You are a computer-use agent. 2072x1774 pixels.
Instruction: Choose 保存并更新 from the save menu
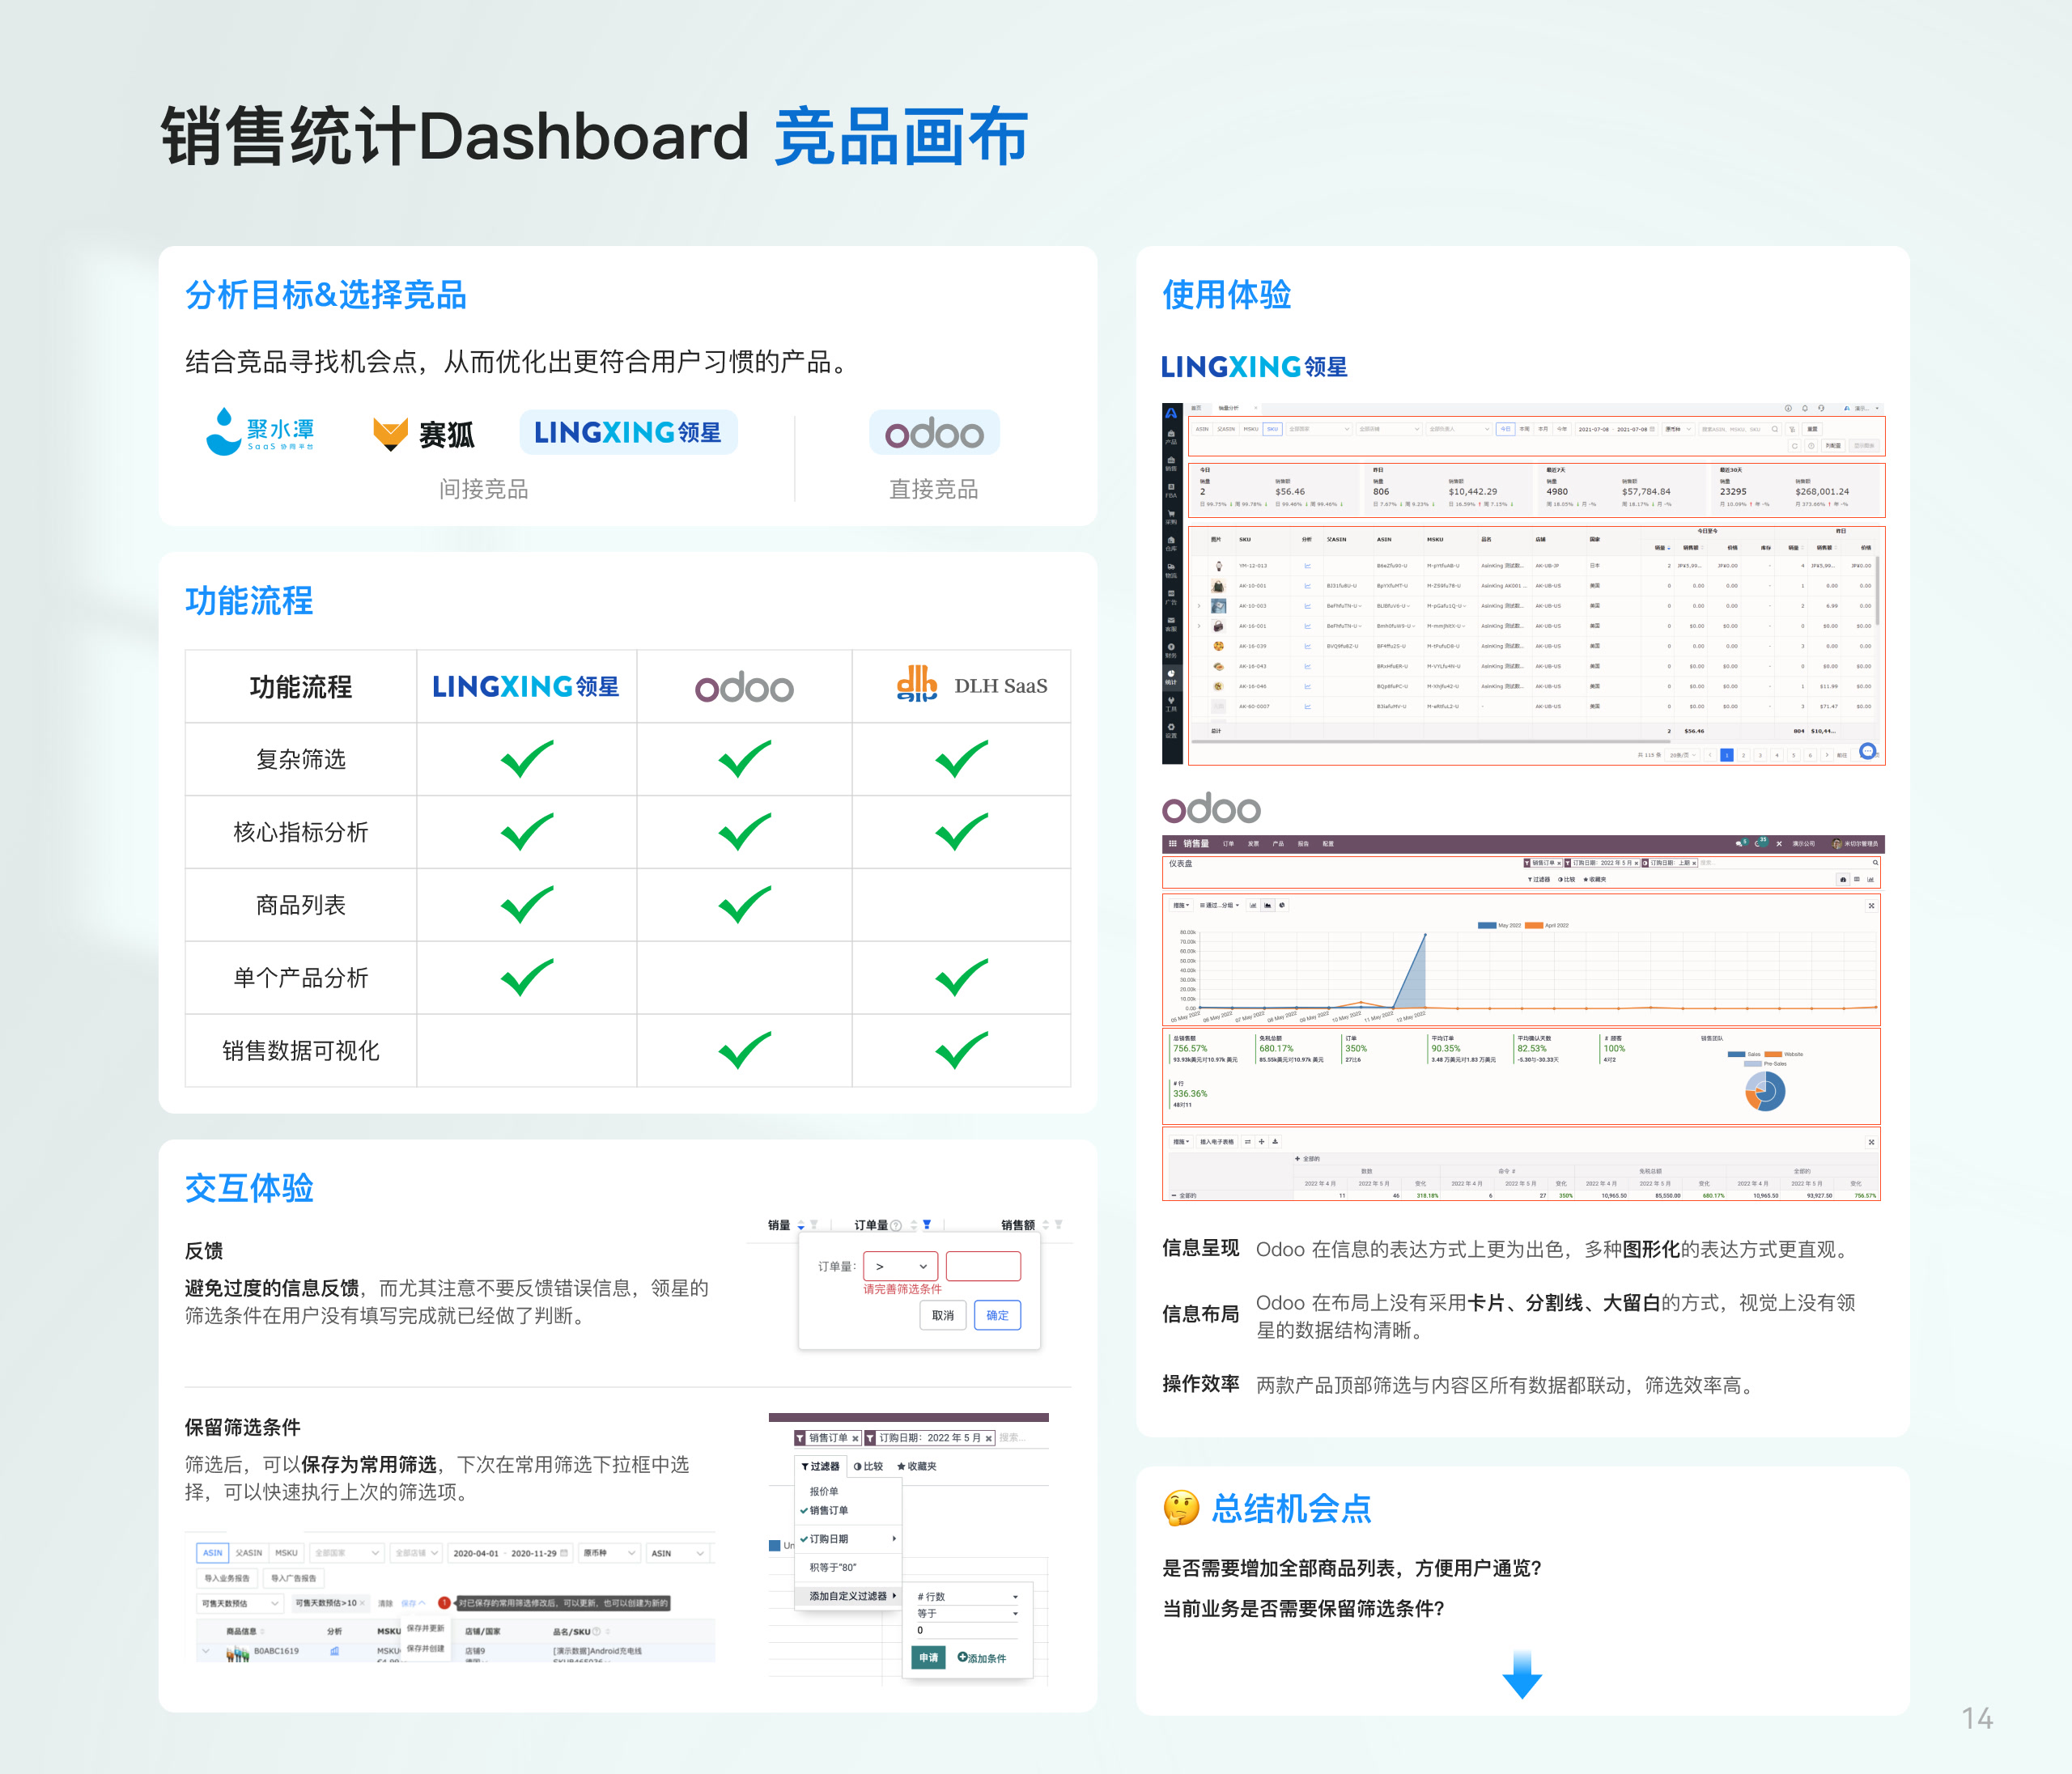pos(425,1628)
